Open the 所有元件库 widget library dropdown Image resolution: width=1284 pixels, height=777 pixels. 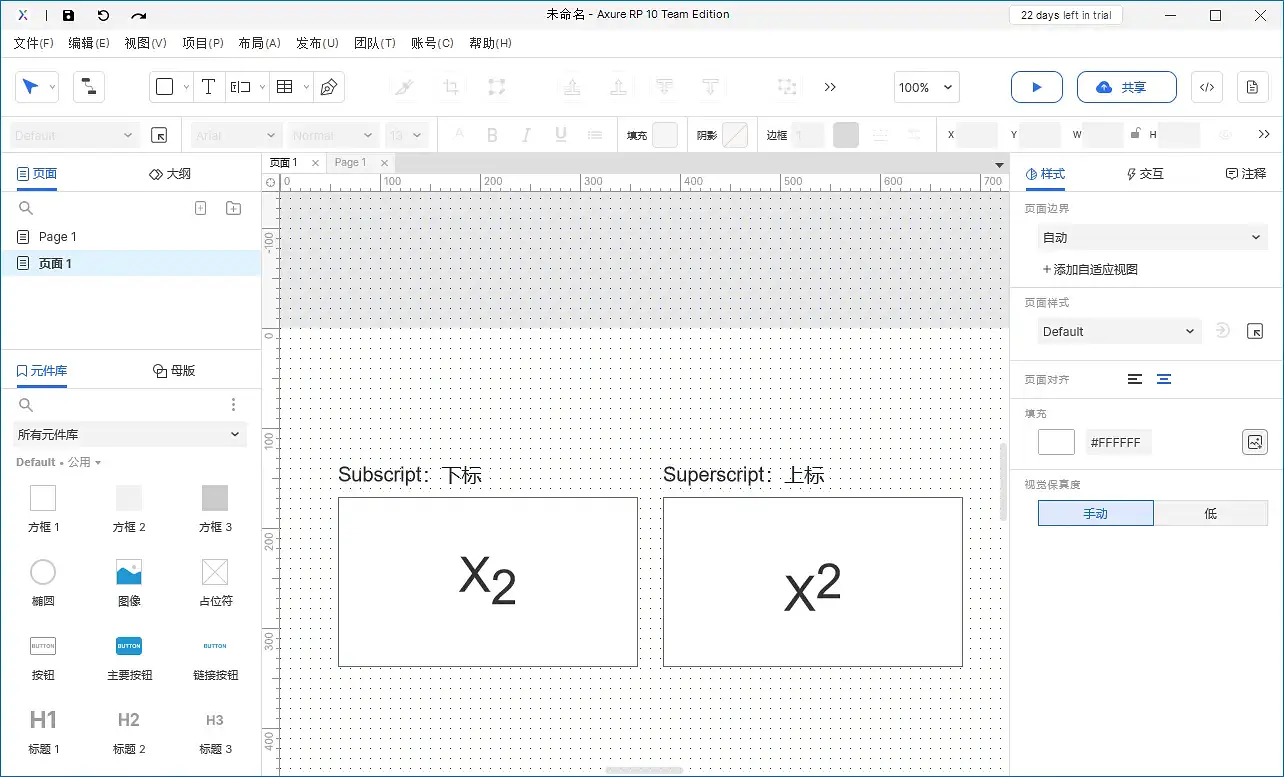tap(128, 434)
